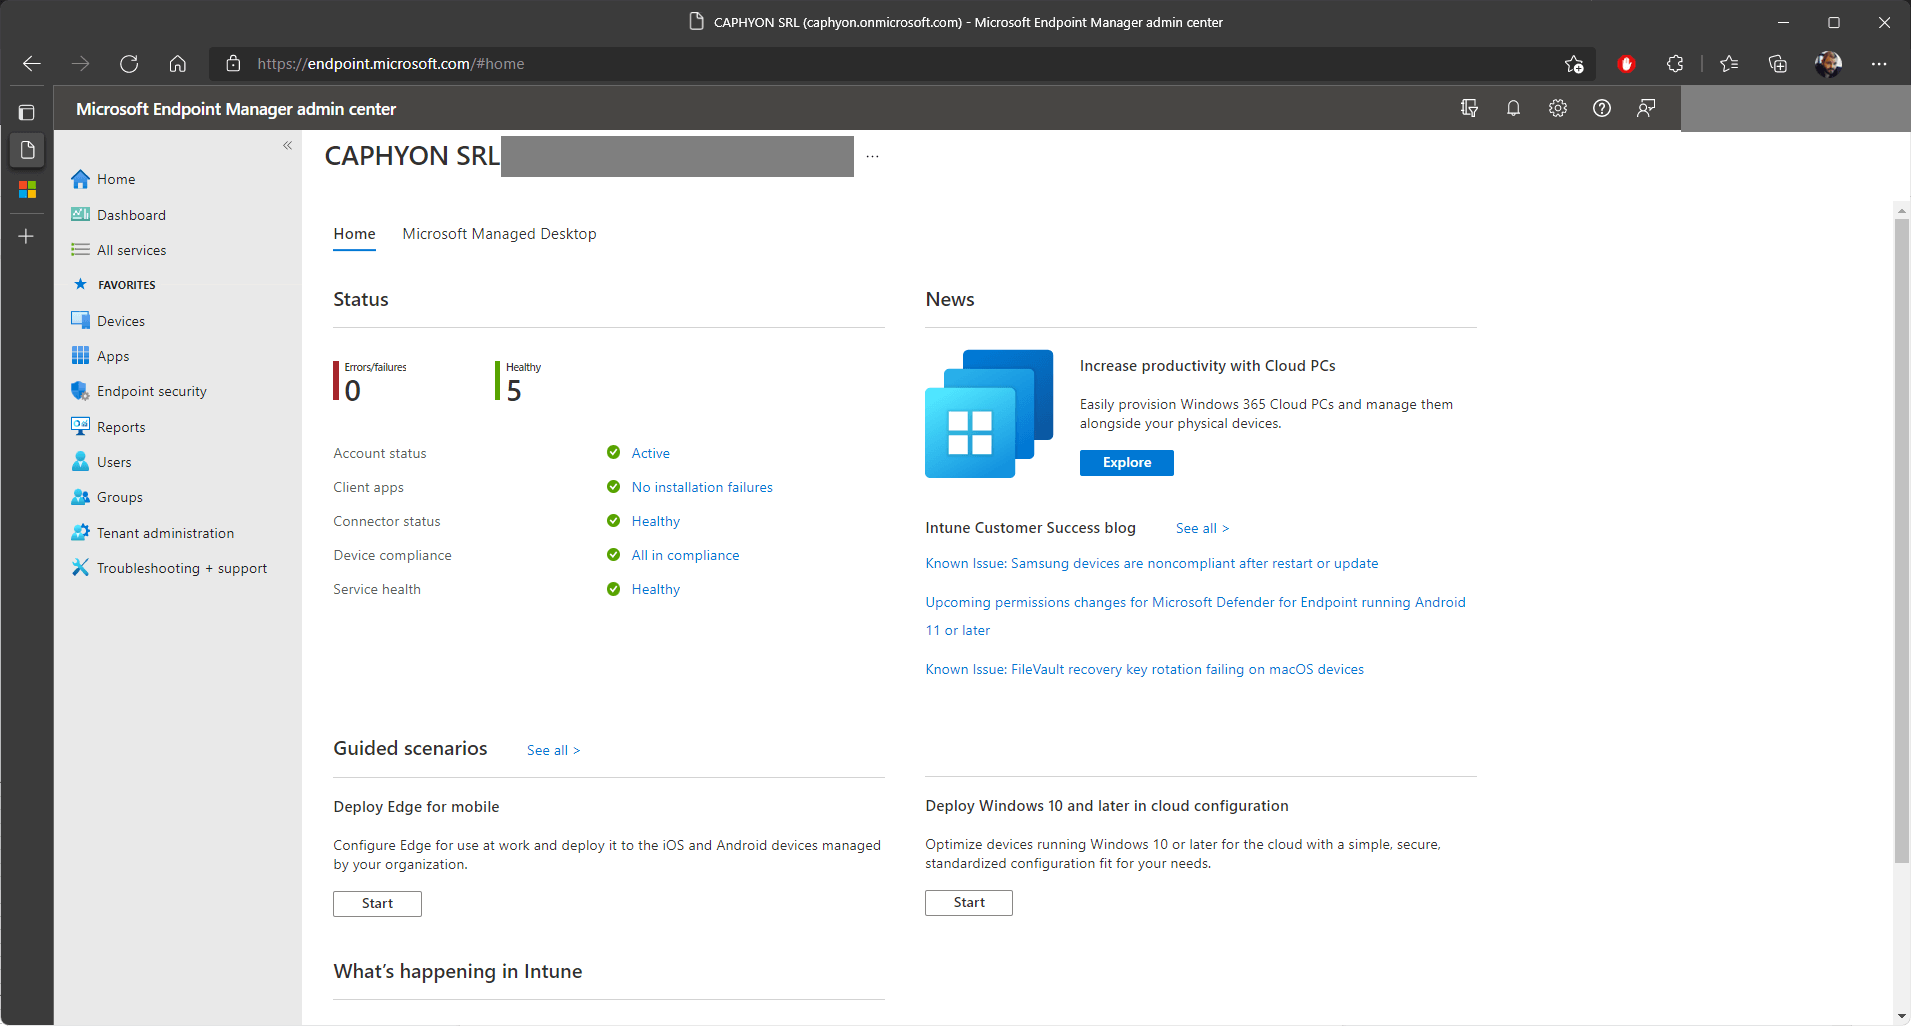This screenshot has height=1026, width=1911.
Task: Open Tenant administration
Action: coord(152,533)
